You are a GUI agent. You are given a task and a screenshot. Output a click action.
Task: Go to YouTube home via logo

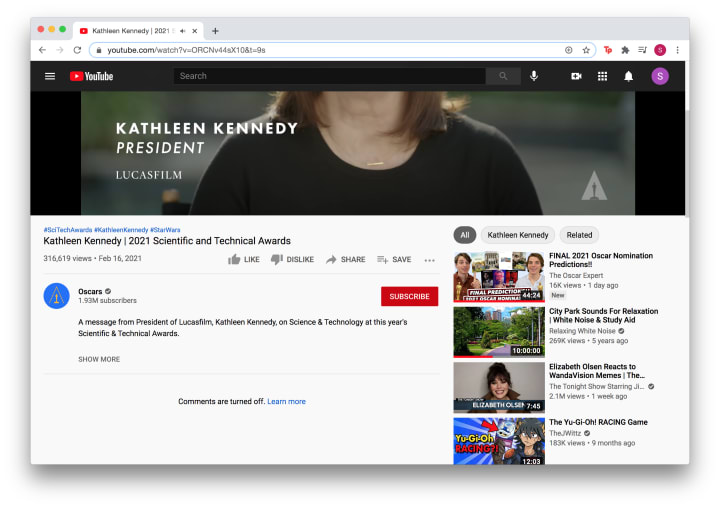click(91, 76)
